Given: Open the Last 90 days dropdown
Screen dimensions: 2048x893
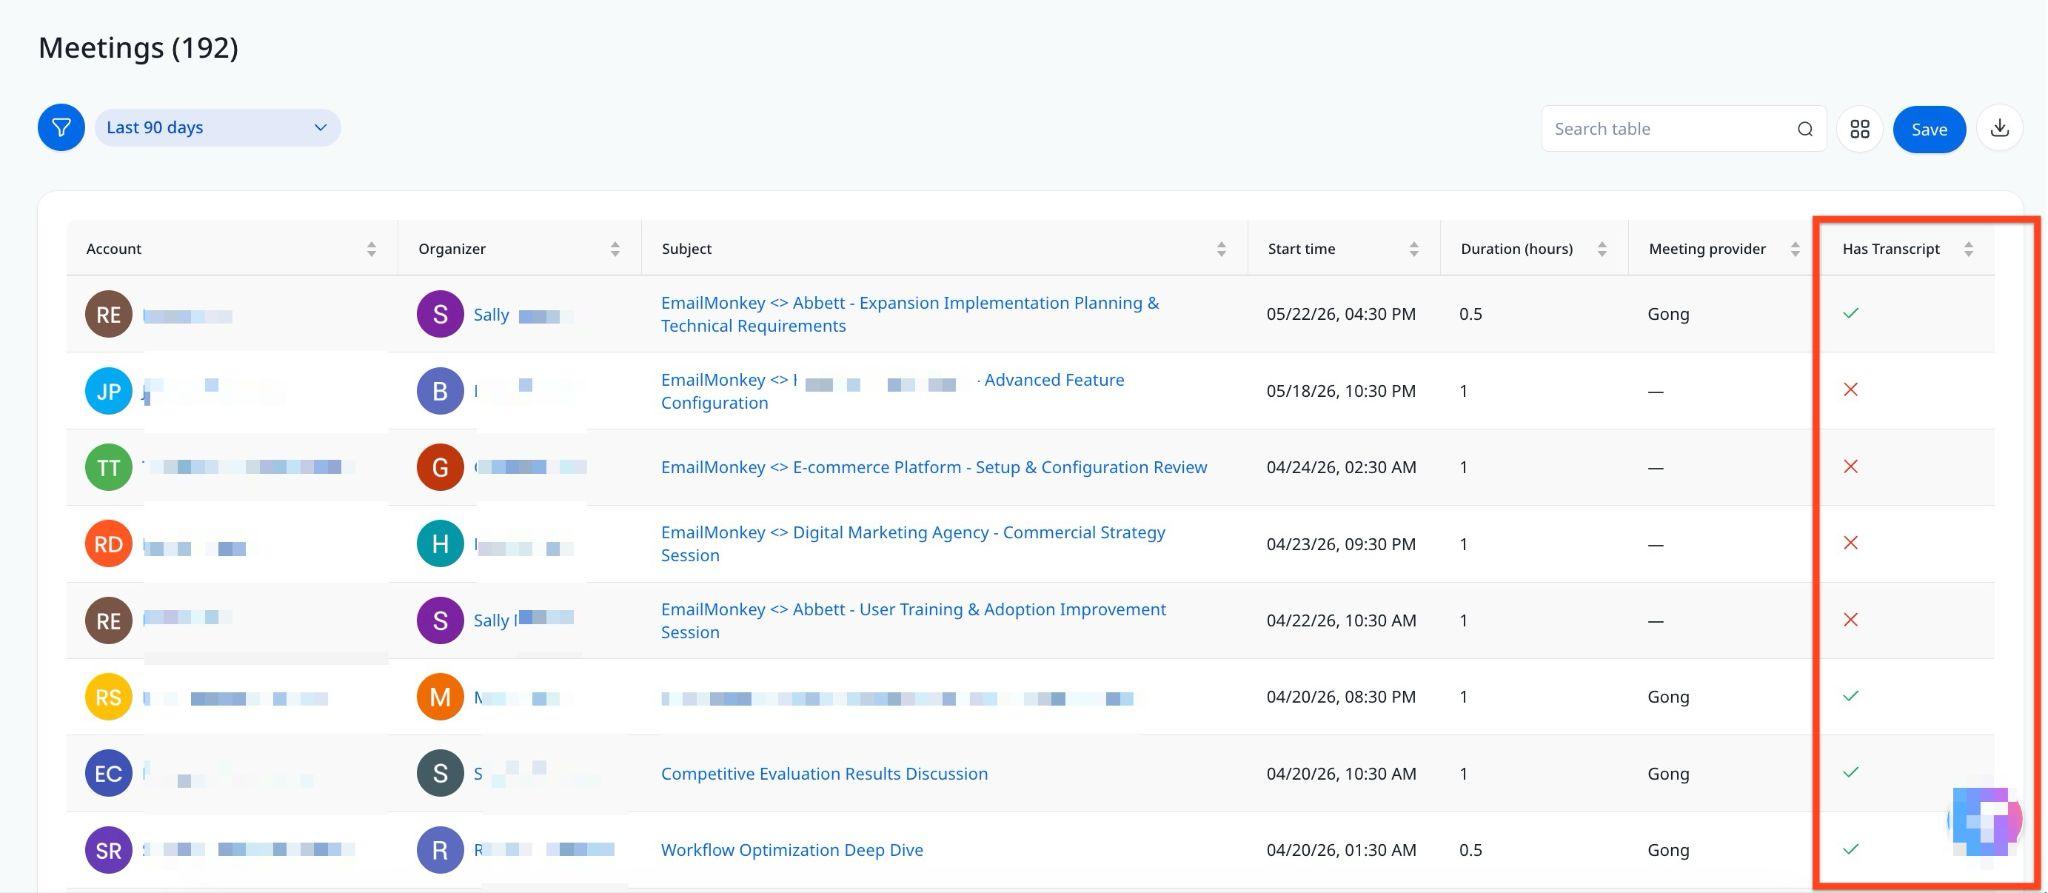Looking at the screenshot, I should coord(217,128).
